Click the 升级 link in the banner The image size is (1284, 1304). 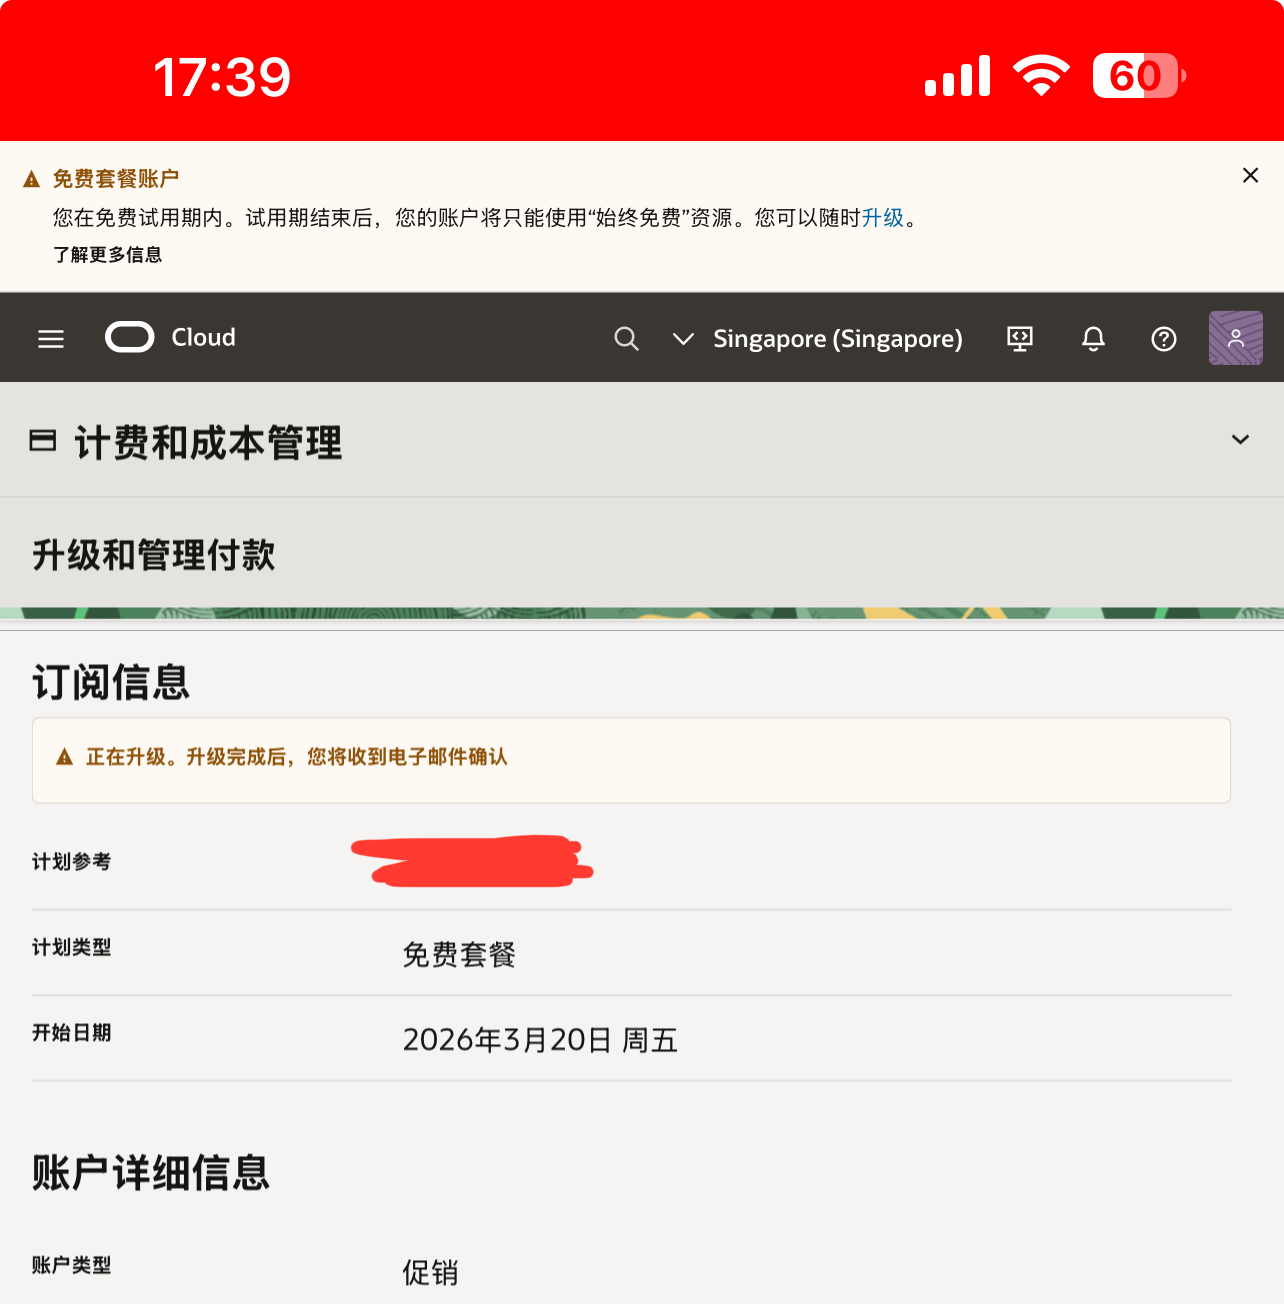[882, 218]
